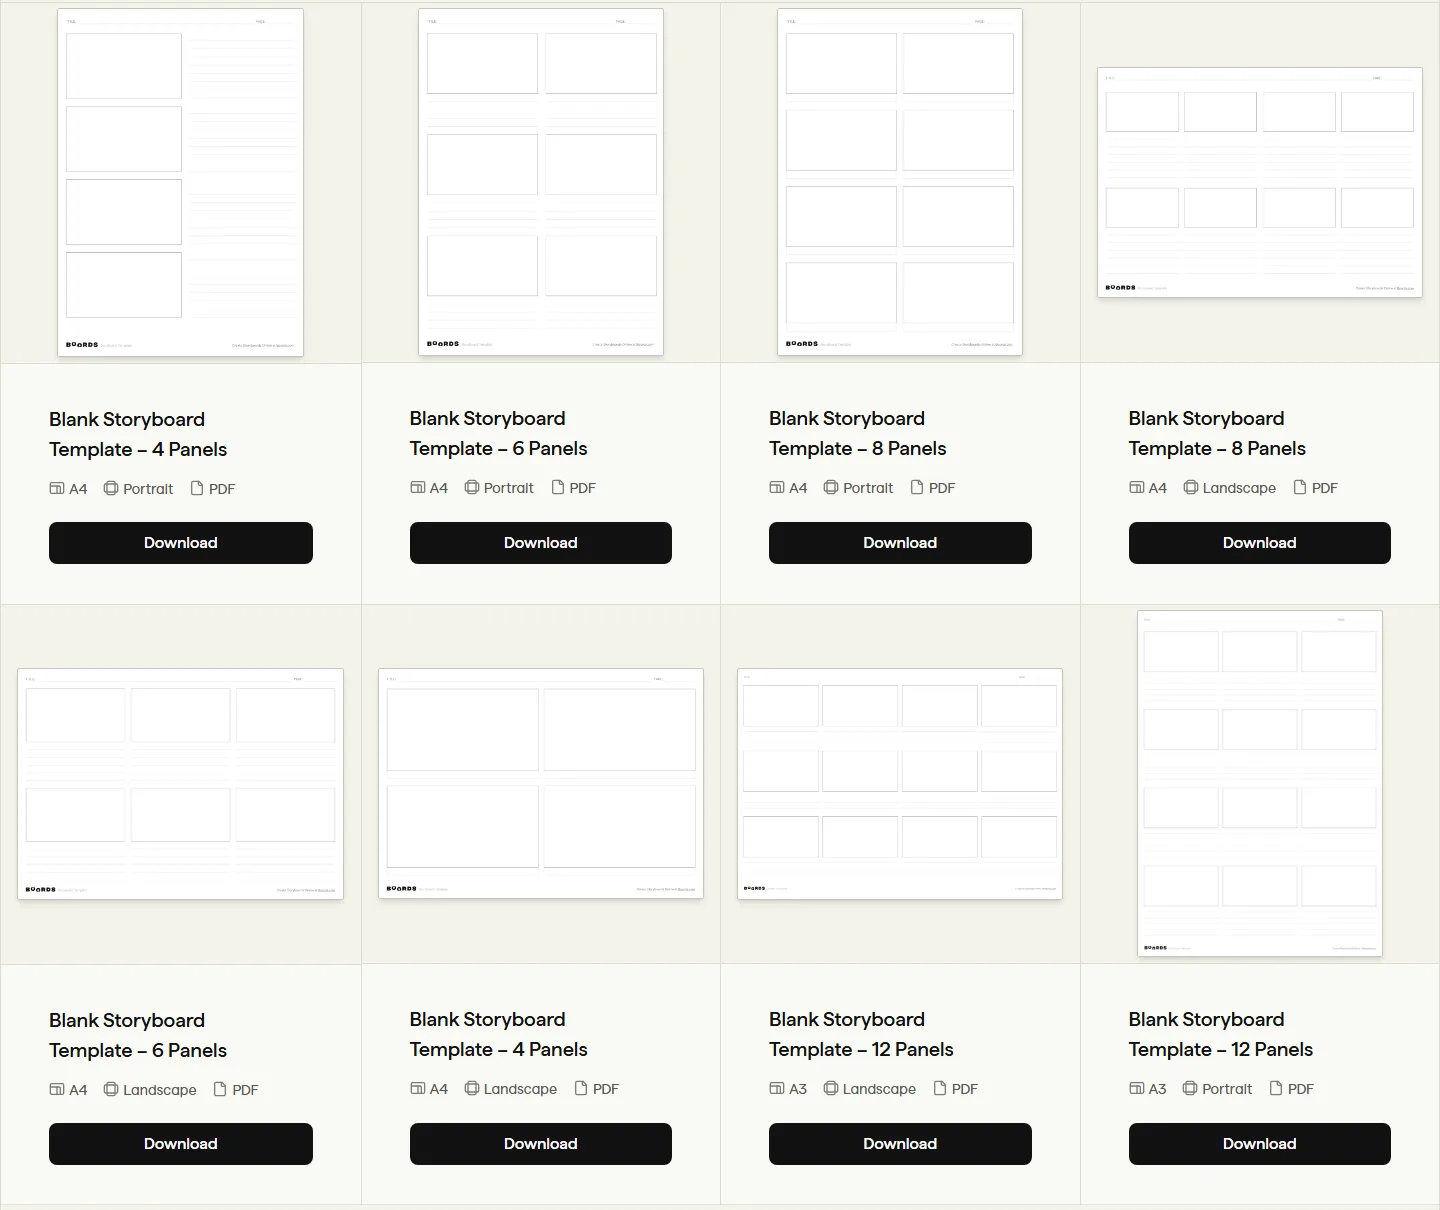Click the PDF file icon on 8 Panels Landscape card

coord(1300,487)
